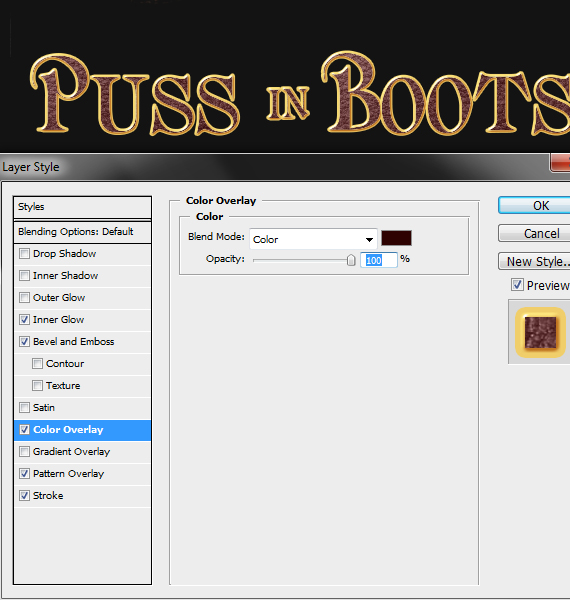Tick the Satin checkbox
Image resolution: width=570 pixels, height=600 pixels.
[24, 408]
